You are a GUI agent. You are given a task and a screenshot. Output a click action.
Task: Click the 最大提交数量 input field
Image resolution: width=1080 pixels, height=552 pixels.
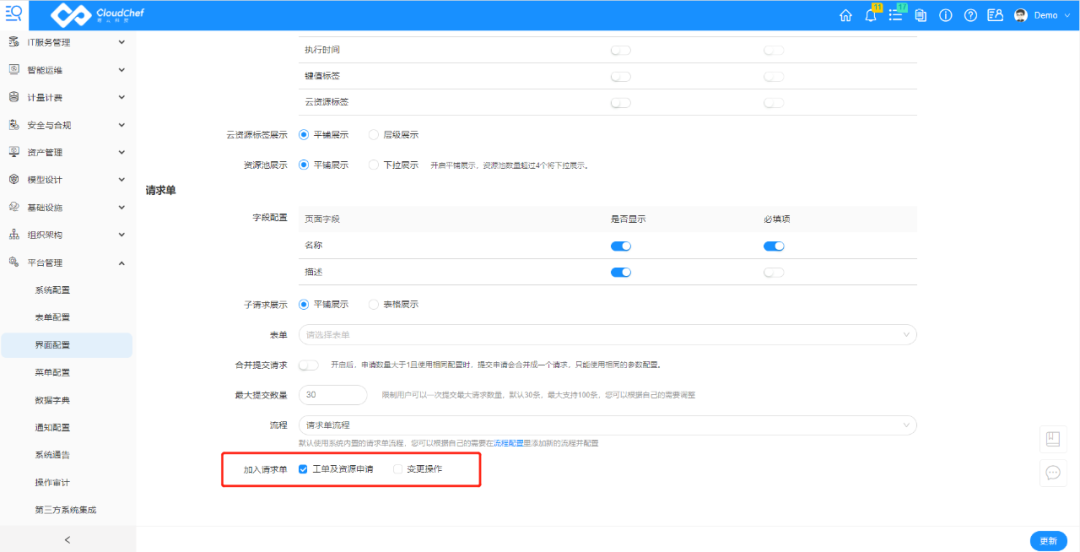pos(333,395)
